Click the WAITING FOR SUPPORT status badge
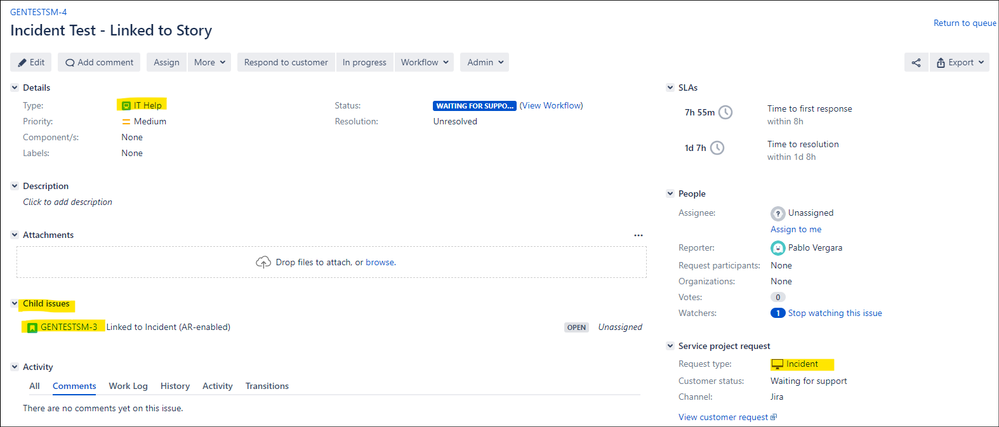The height and width of the screenshot is (427, 999). (x=475, y=106)
